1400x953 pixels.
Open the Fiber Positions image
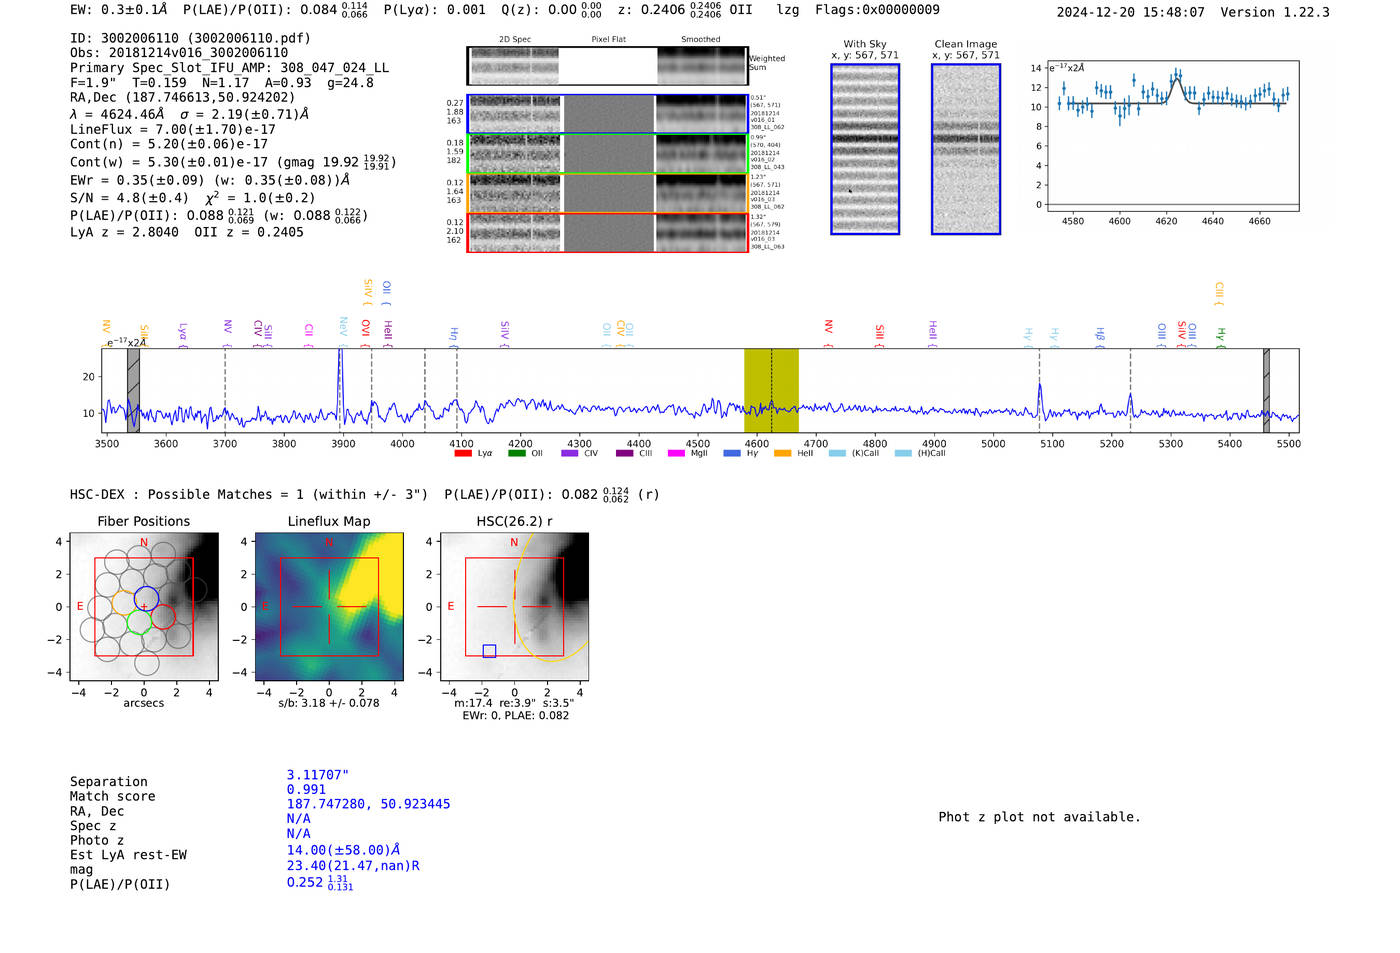(x=144, y=607)
